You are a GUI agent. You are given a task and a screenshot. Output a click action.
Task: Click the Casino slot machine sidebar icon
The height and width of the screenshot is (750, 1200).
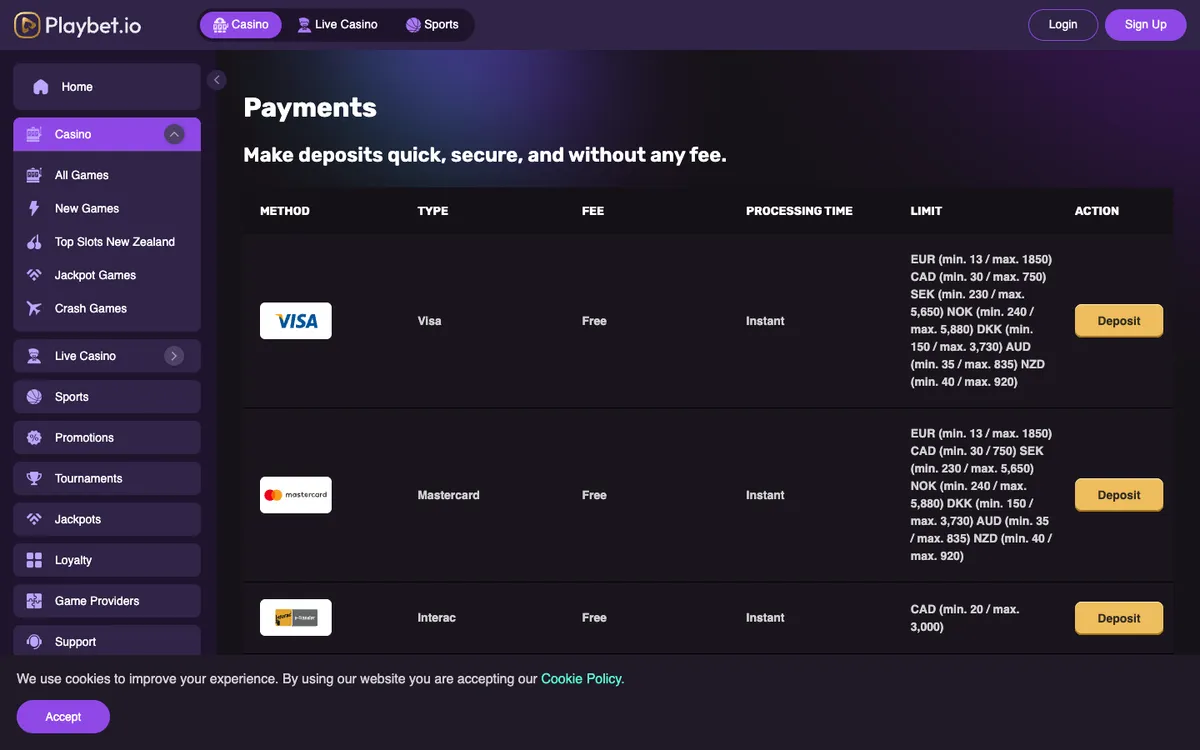pos(34,134)
